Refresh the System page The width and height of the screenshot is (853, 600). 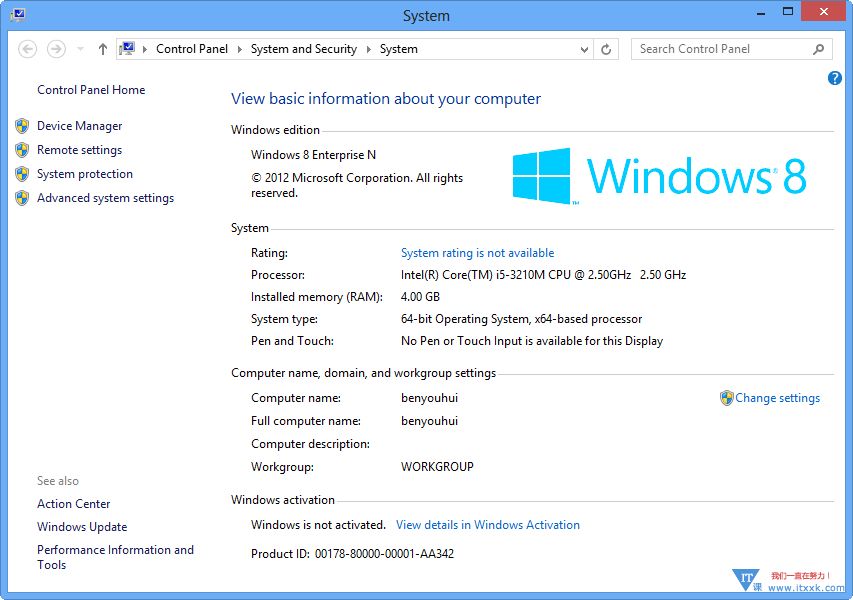point(606,50)
